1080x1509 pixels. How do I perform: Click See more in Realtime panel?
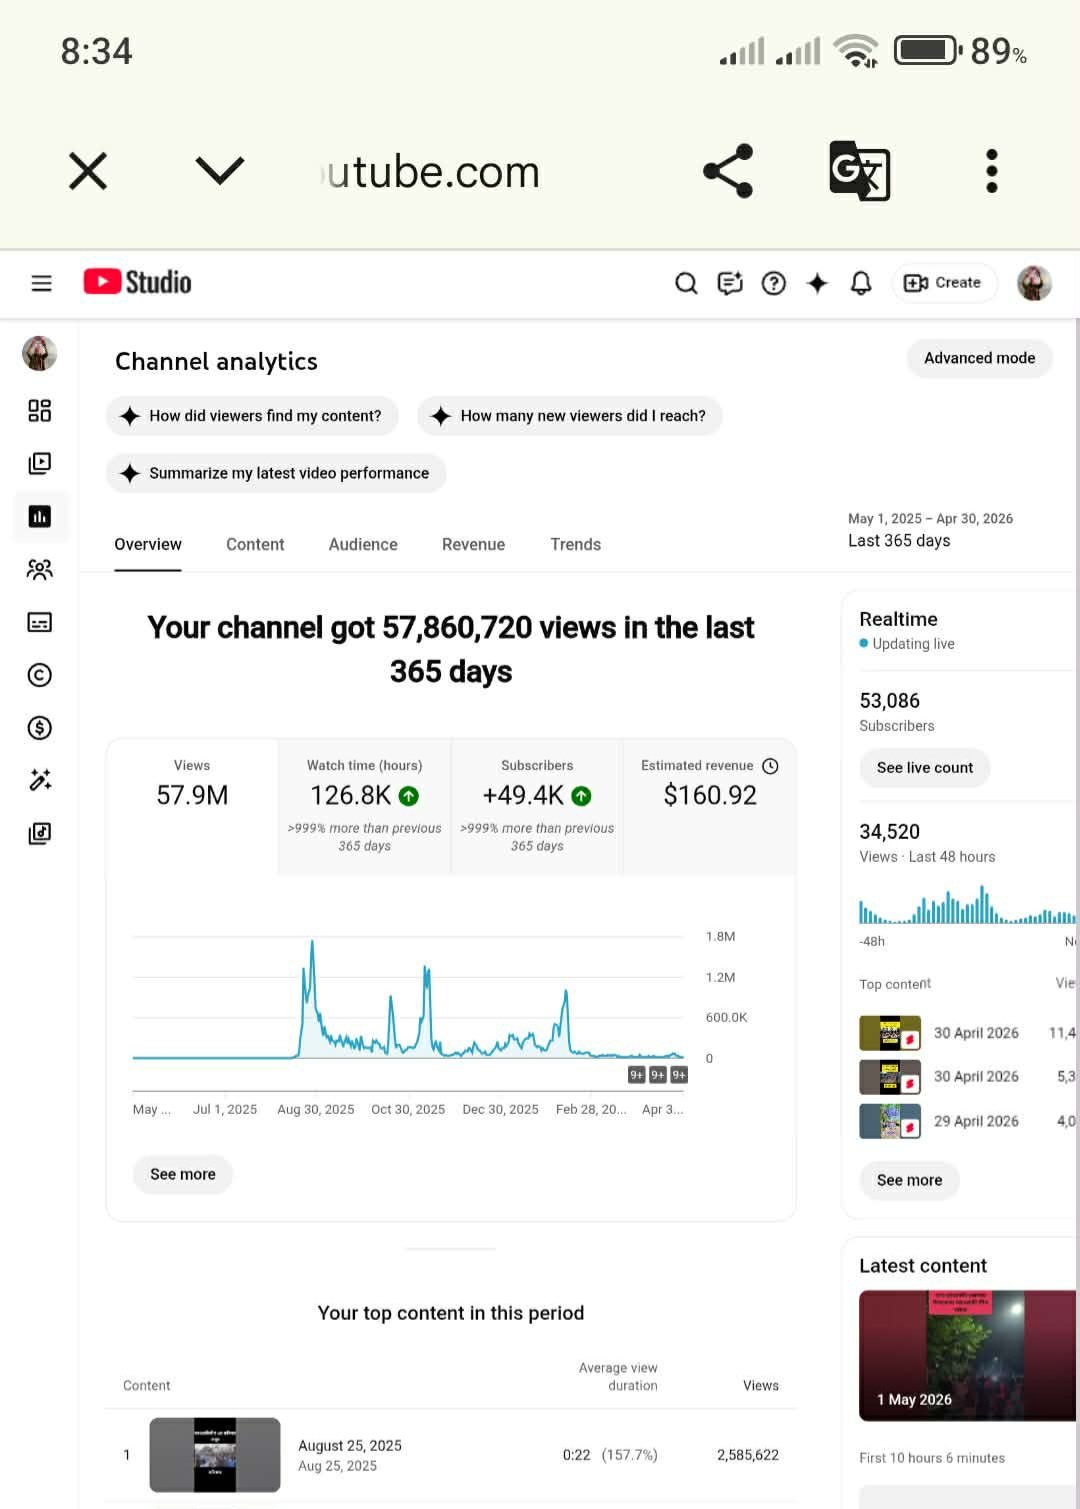909,1180
